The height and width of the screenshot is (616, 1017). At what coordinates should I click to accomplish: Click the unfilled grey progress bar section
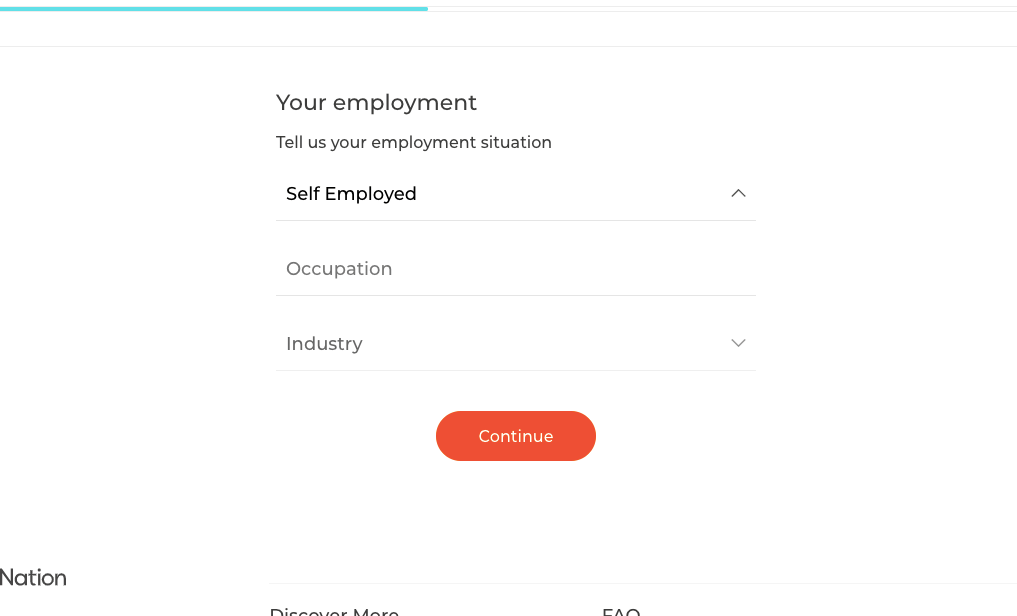pyautogui.click(x=723, y=9)
